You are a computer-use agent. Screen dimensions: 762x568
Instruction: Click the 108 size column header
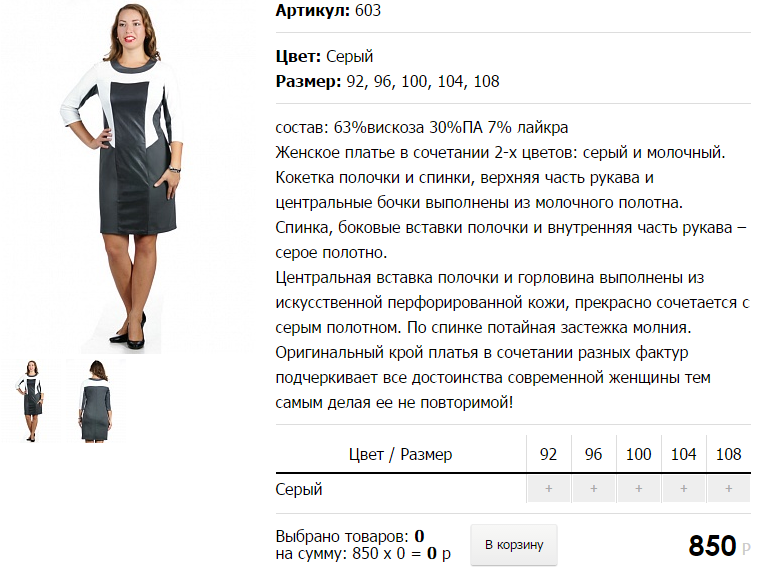coord(729,454)
